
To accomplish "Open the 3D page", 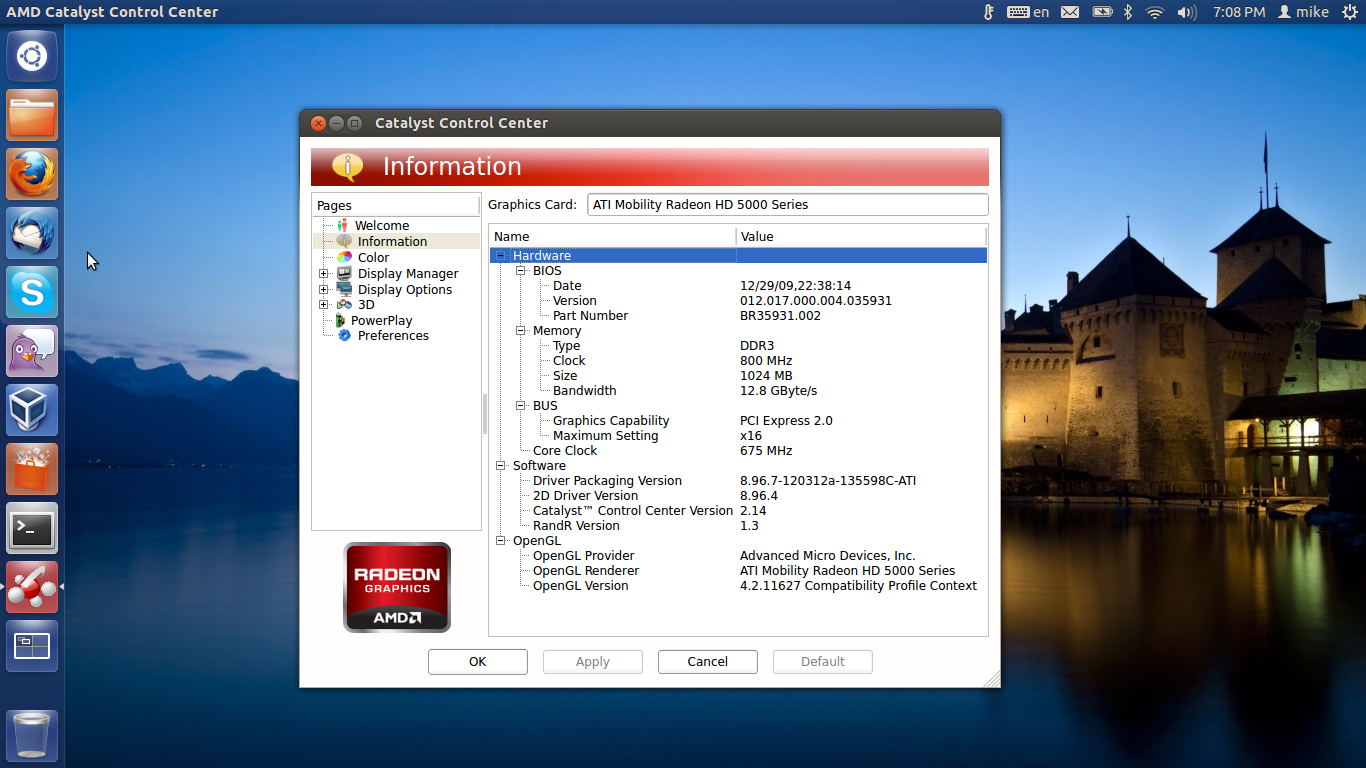I will (x=366, y=304).
